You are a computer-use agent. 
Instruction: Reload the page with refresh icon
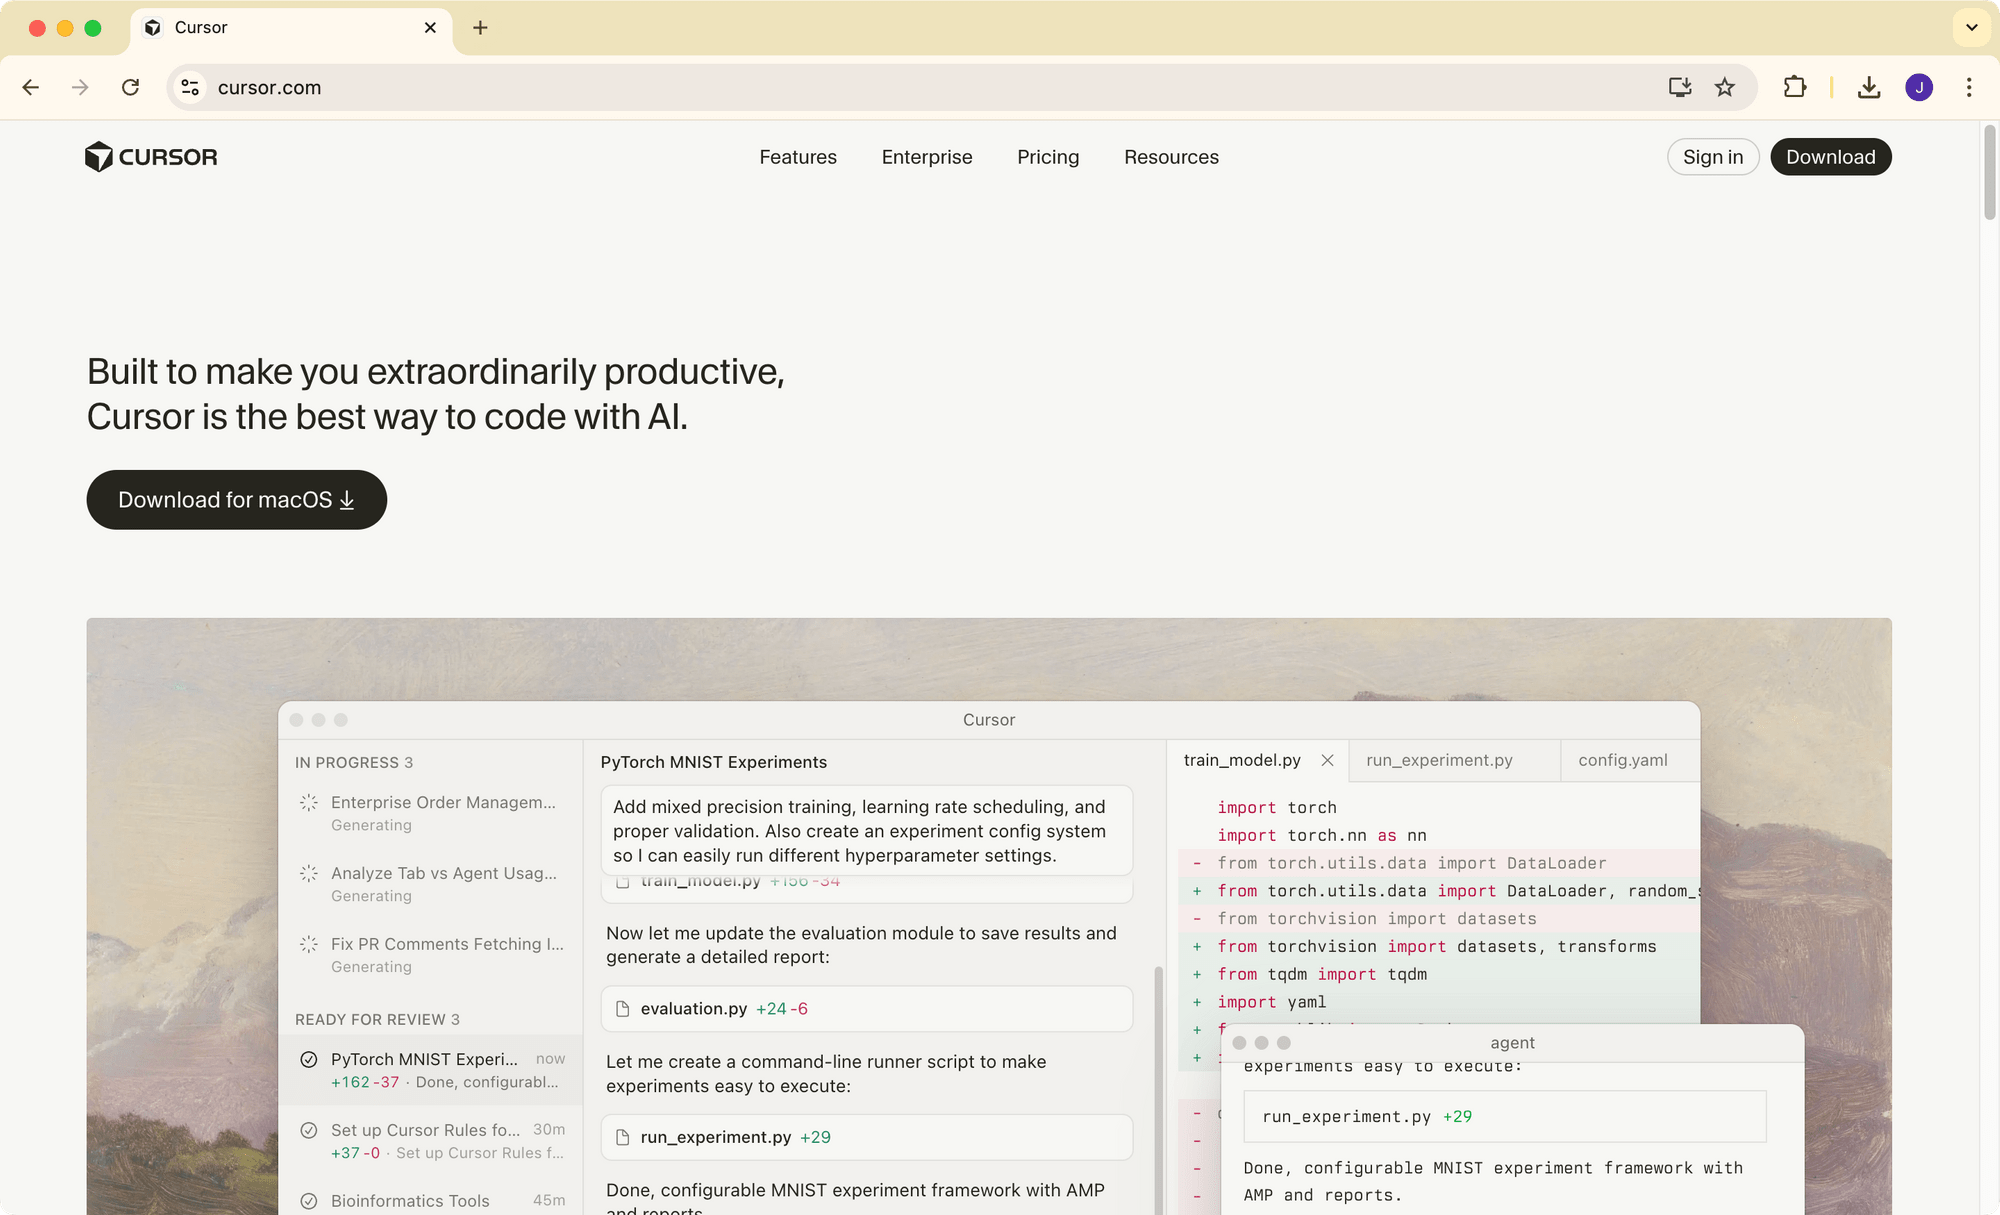click(x=130, y=87)
